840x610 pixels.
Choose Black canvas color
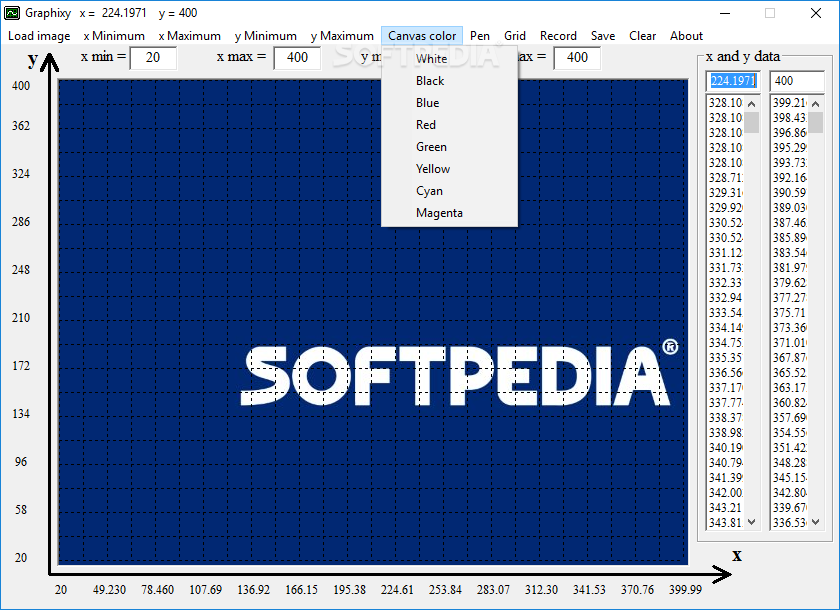tap(449, 81)
